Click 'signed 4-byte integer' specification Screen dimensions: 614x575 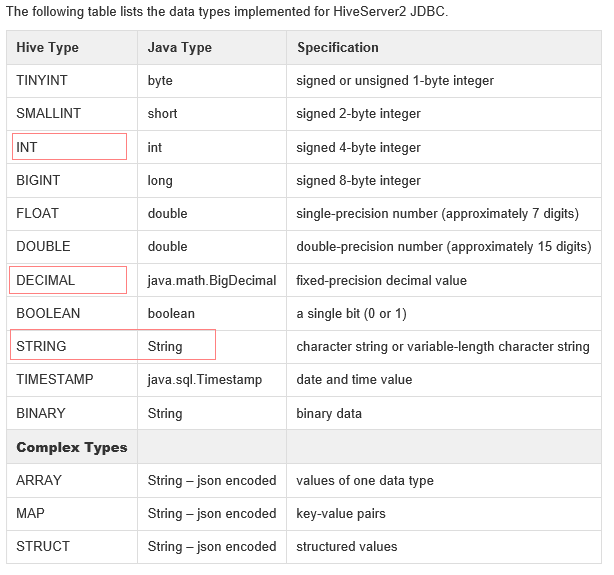tap(358, 148)
